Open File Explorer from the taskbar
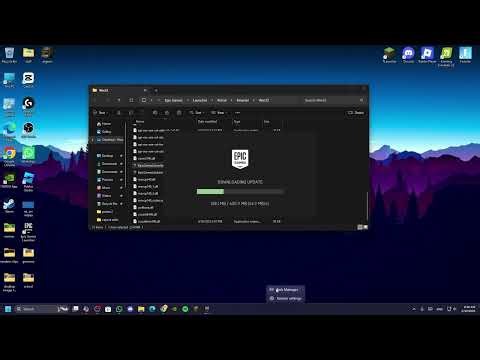 point(141,309)
